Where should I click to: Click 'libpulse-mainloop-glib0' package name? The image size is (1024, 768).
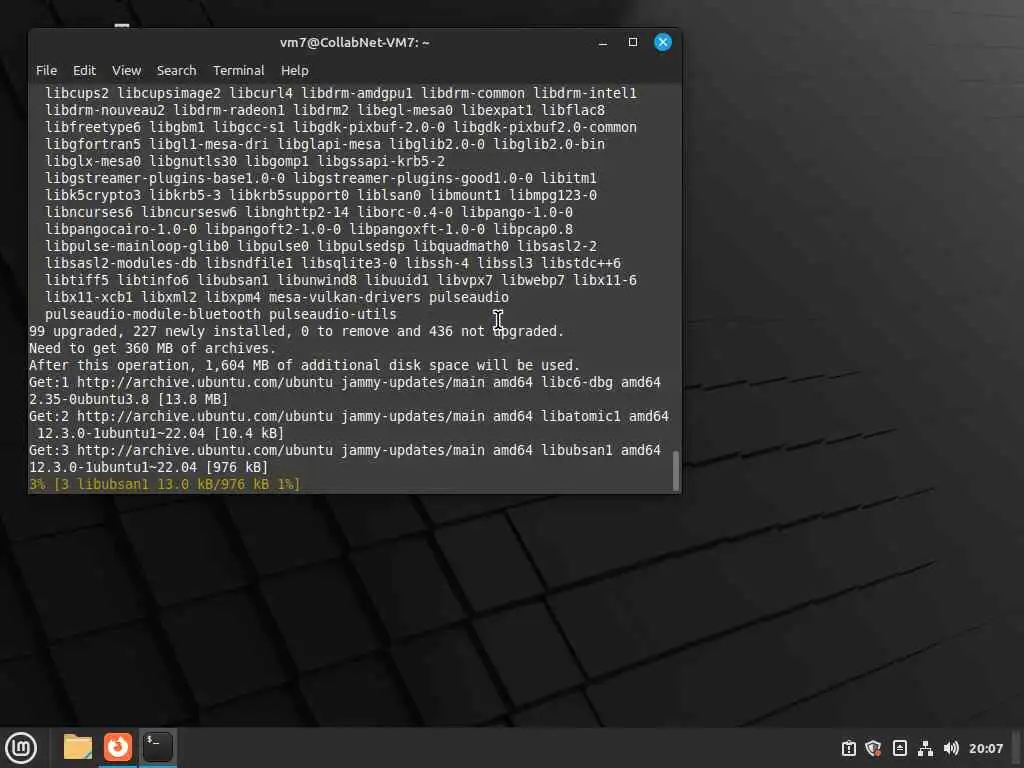pyautogui.click(x=137, y=246)
